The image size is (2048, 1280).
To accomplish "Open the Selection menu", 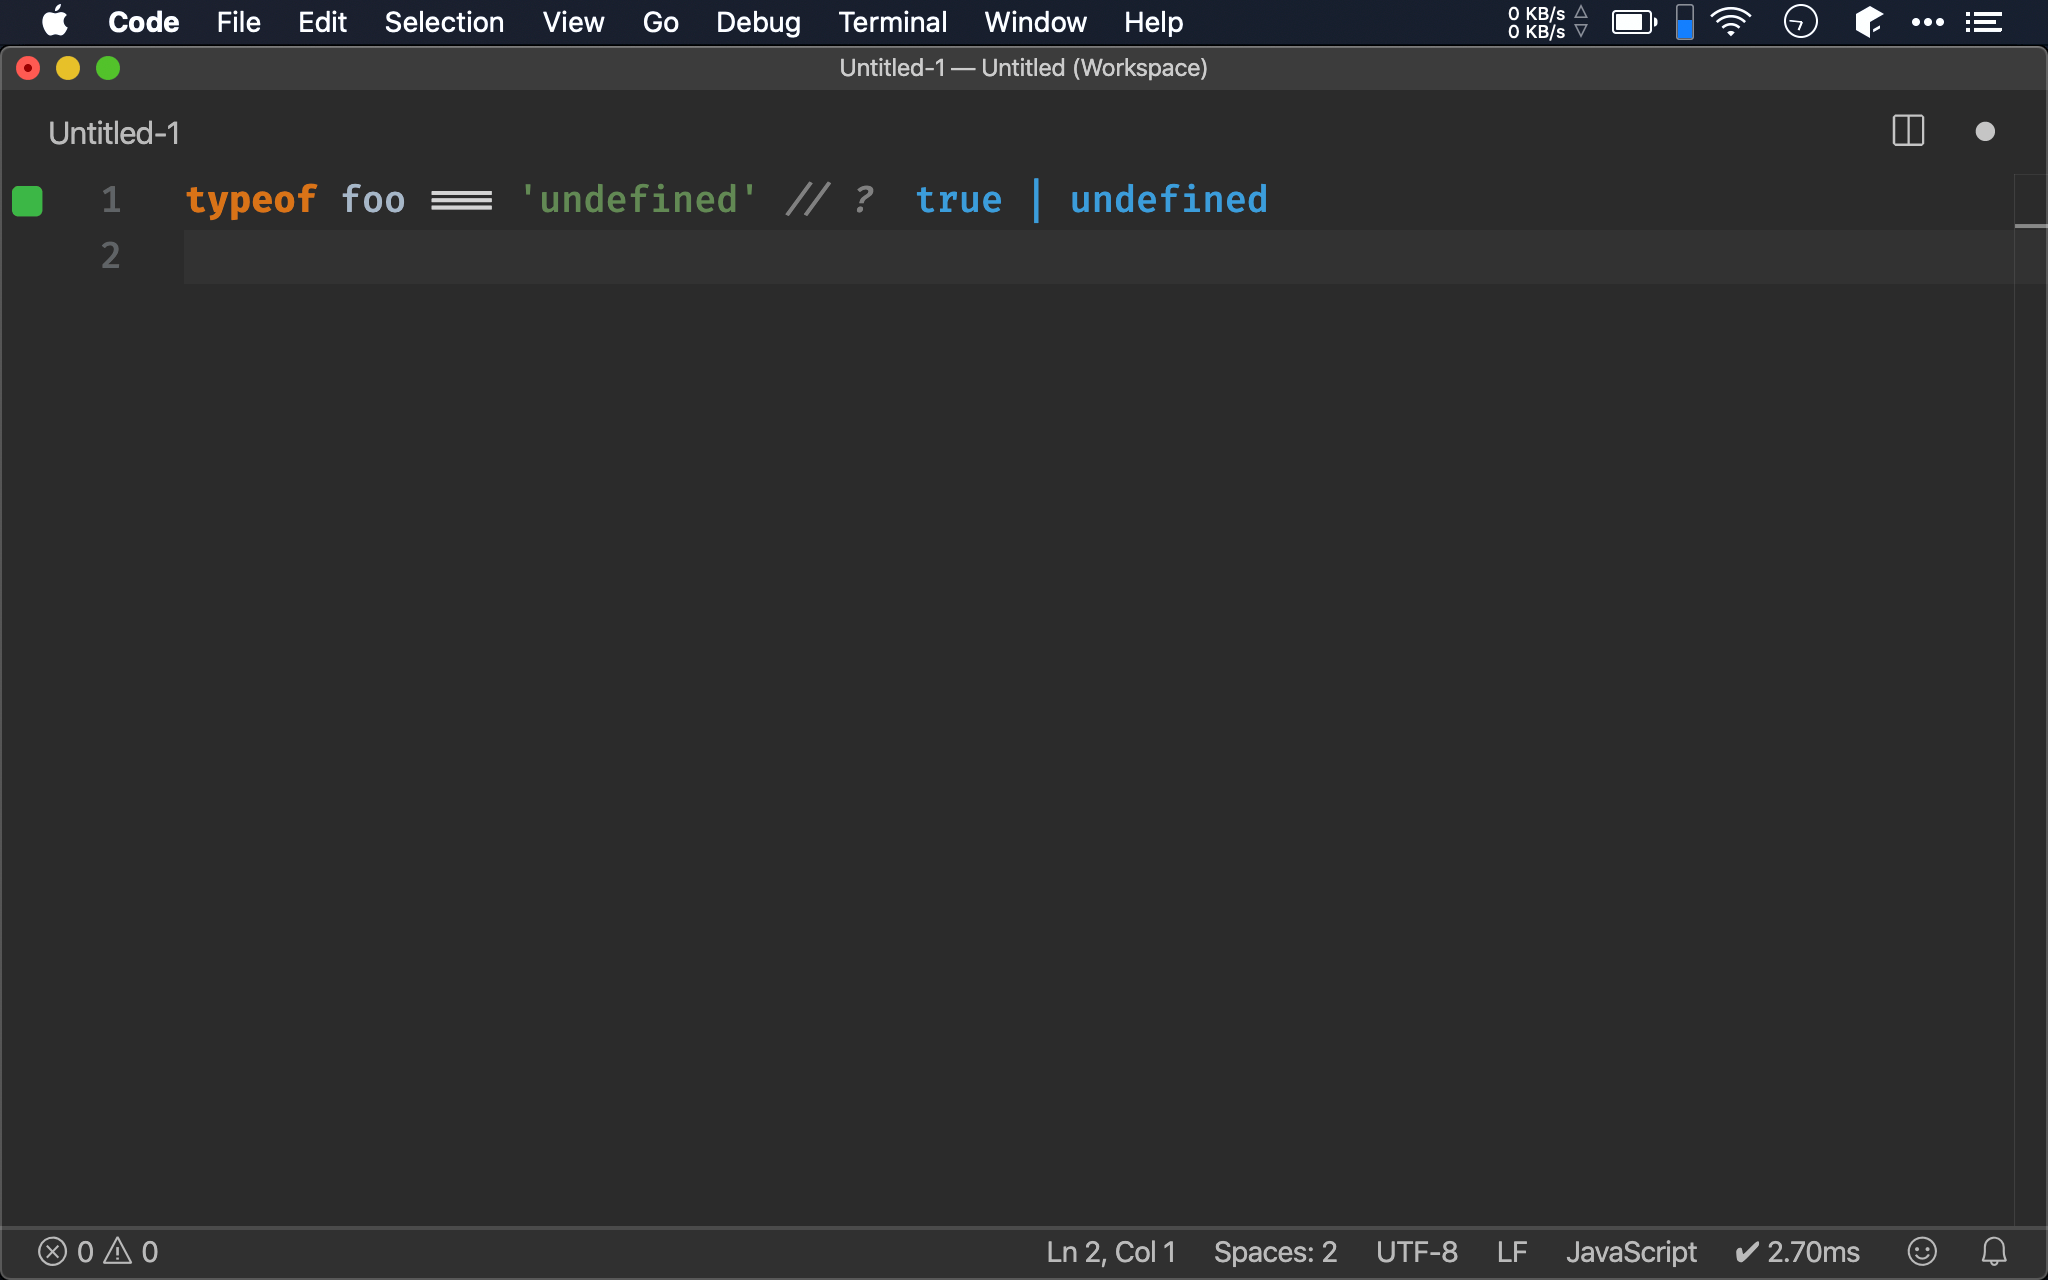I will (x=444, y=22).
